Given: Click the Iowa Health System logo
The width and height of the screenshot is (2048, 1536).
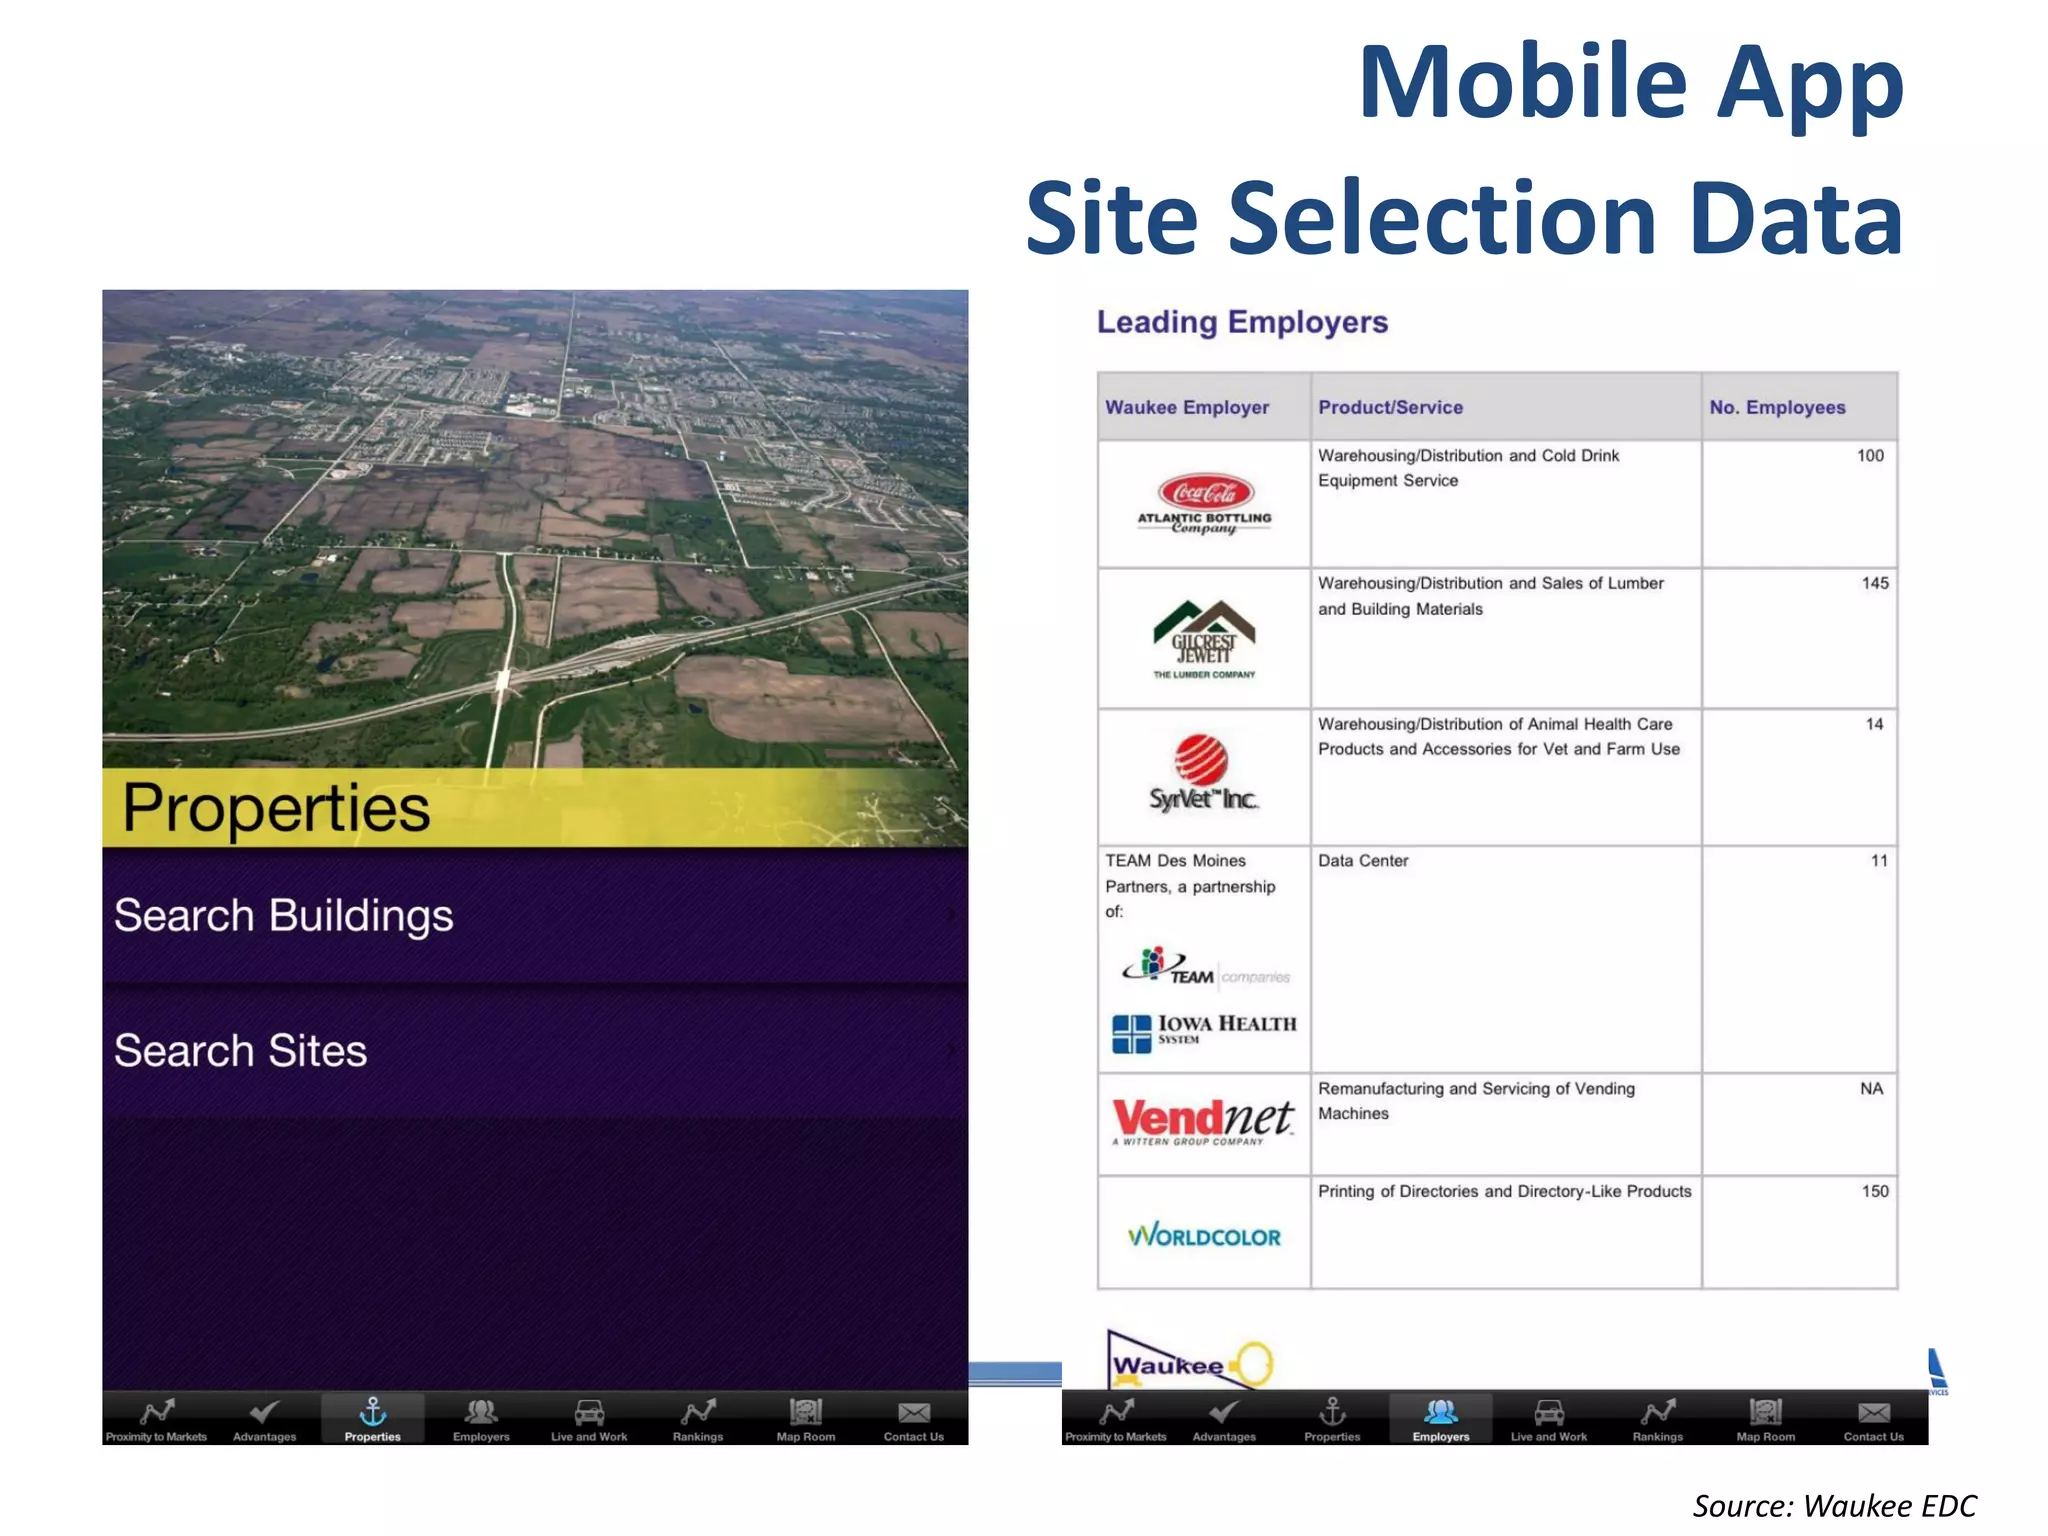Looking at the screenshot, I should (1204, 1032).
